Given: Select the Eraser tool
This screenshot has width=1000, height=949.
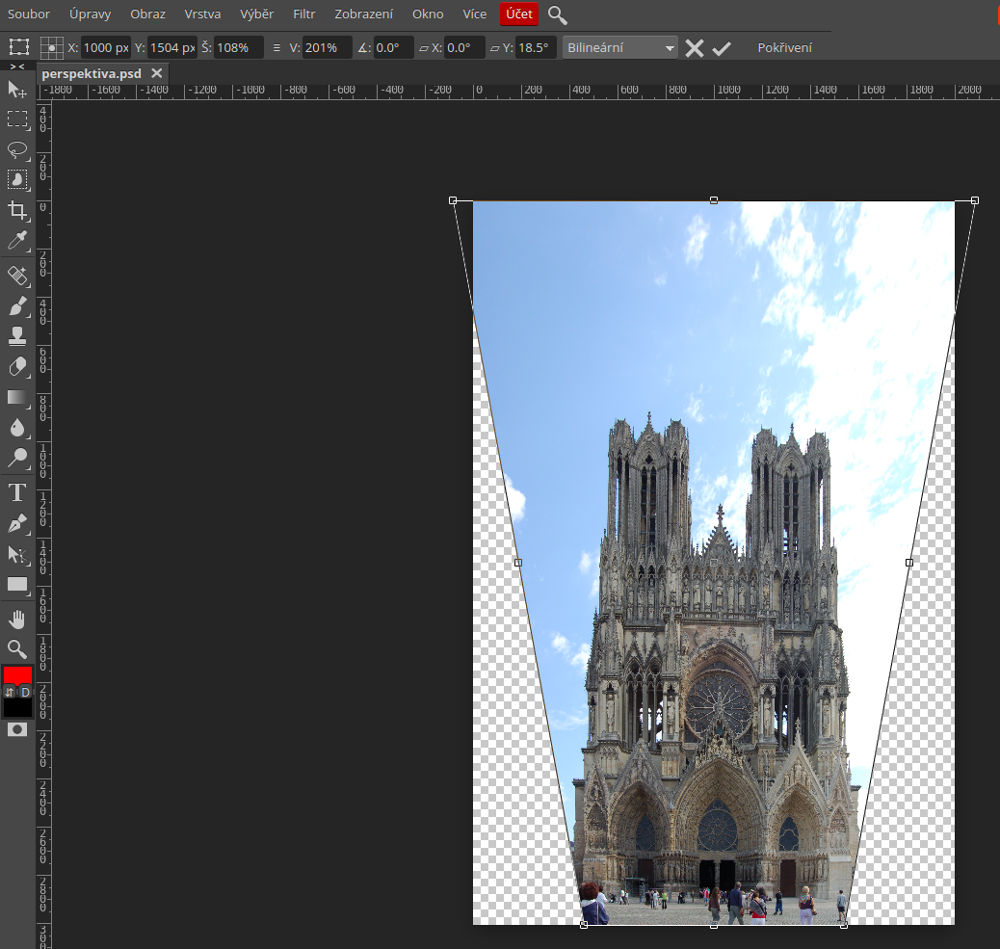Looking at the screenshot, I should [x=17, y=367].
